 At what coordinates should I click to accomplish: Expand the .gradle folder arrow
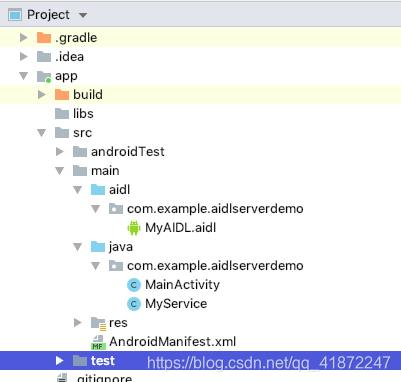(23, 38)
